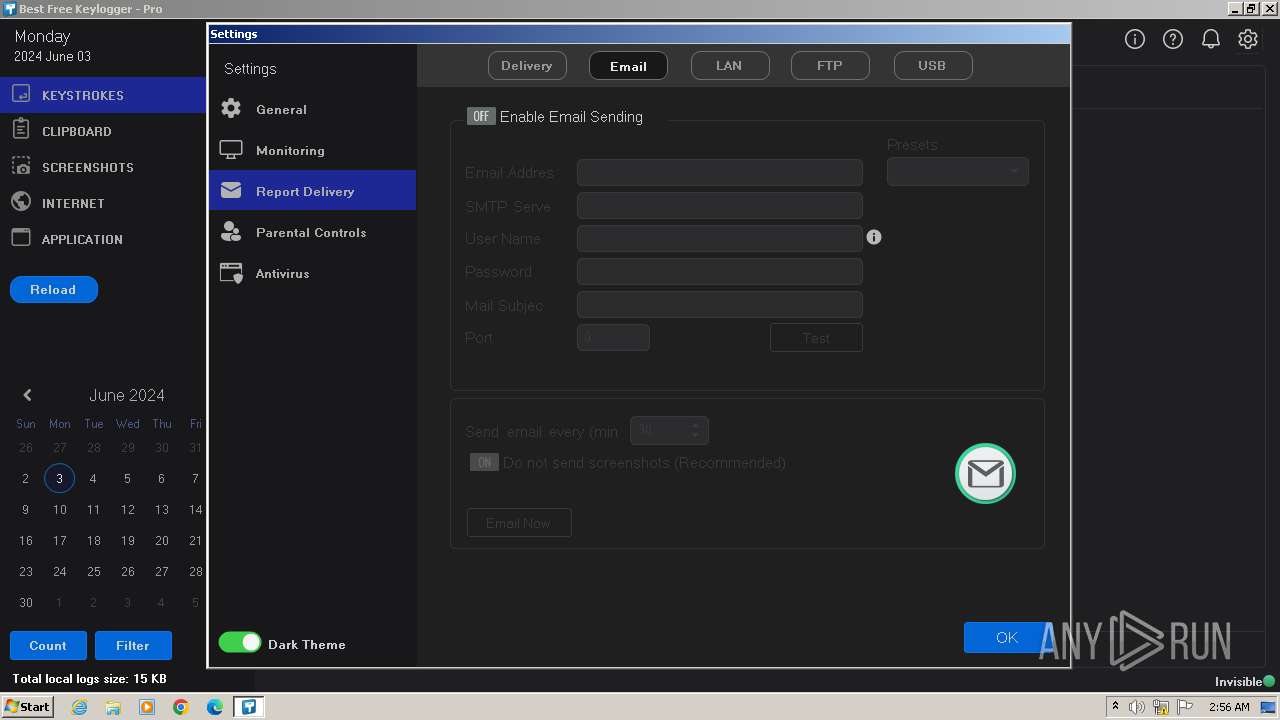Select KEYSTROKES log category label

tap(83, 95)
